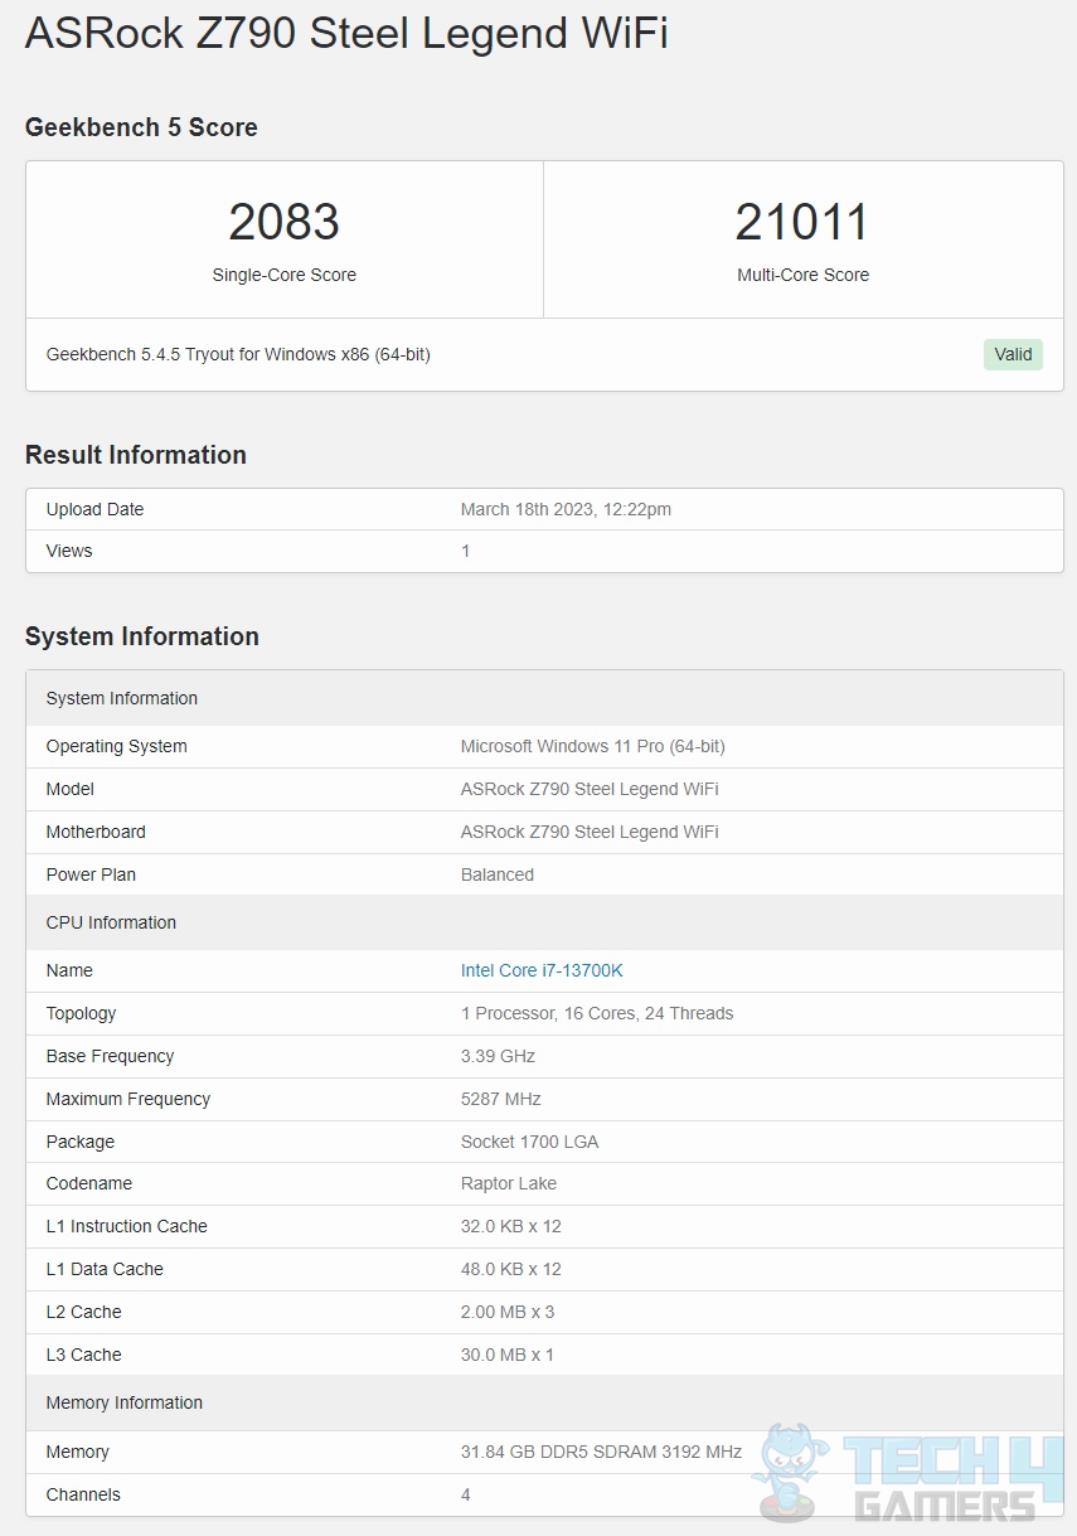Open the Intel Core i7-13700K processor link

[x=541, y=970]
